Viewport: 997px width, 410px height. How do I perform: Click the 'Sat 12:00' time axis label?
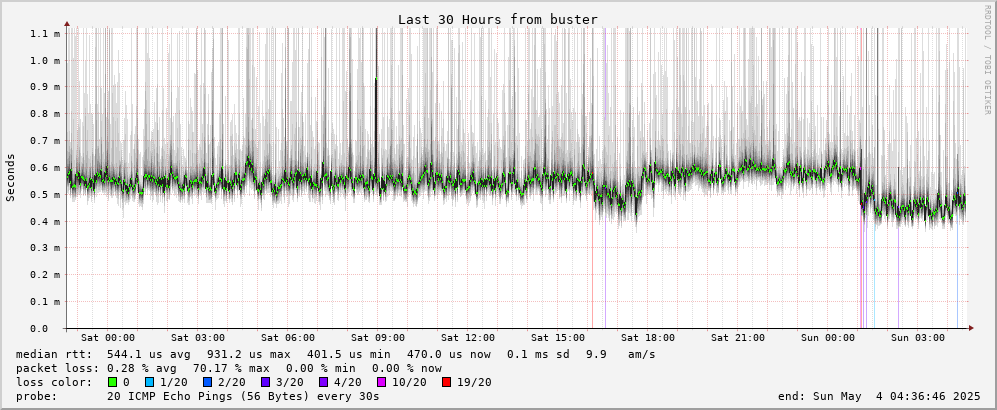[468, 338]
